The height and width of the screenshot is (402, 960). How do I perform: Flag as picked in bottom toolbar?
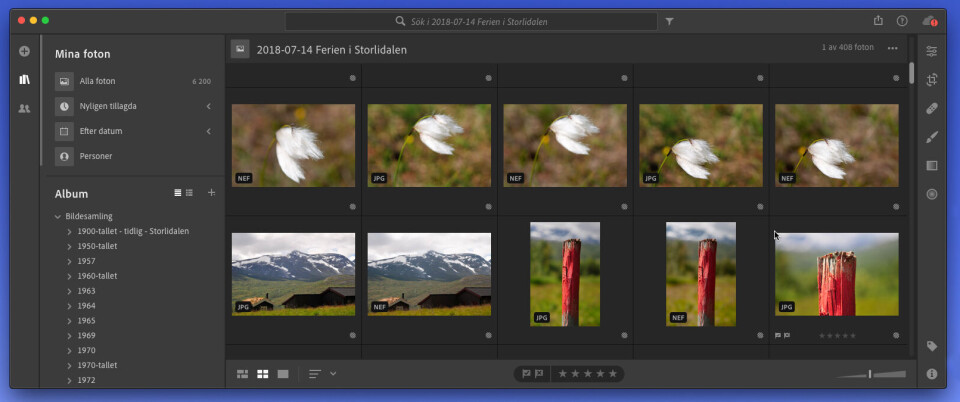(526, 374)
